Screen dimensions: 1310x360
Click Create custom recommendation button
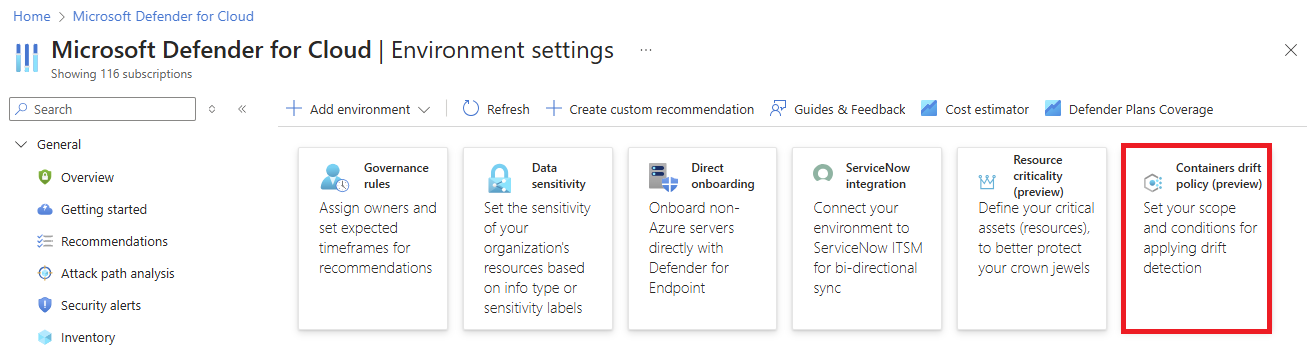point(650,109)
